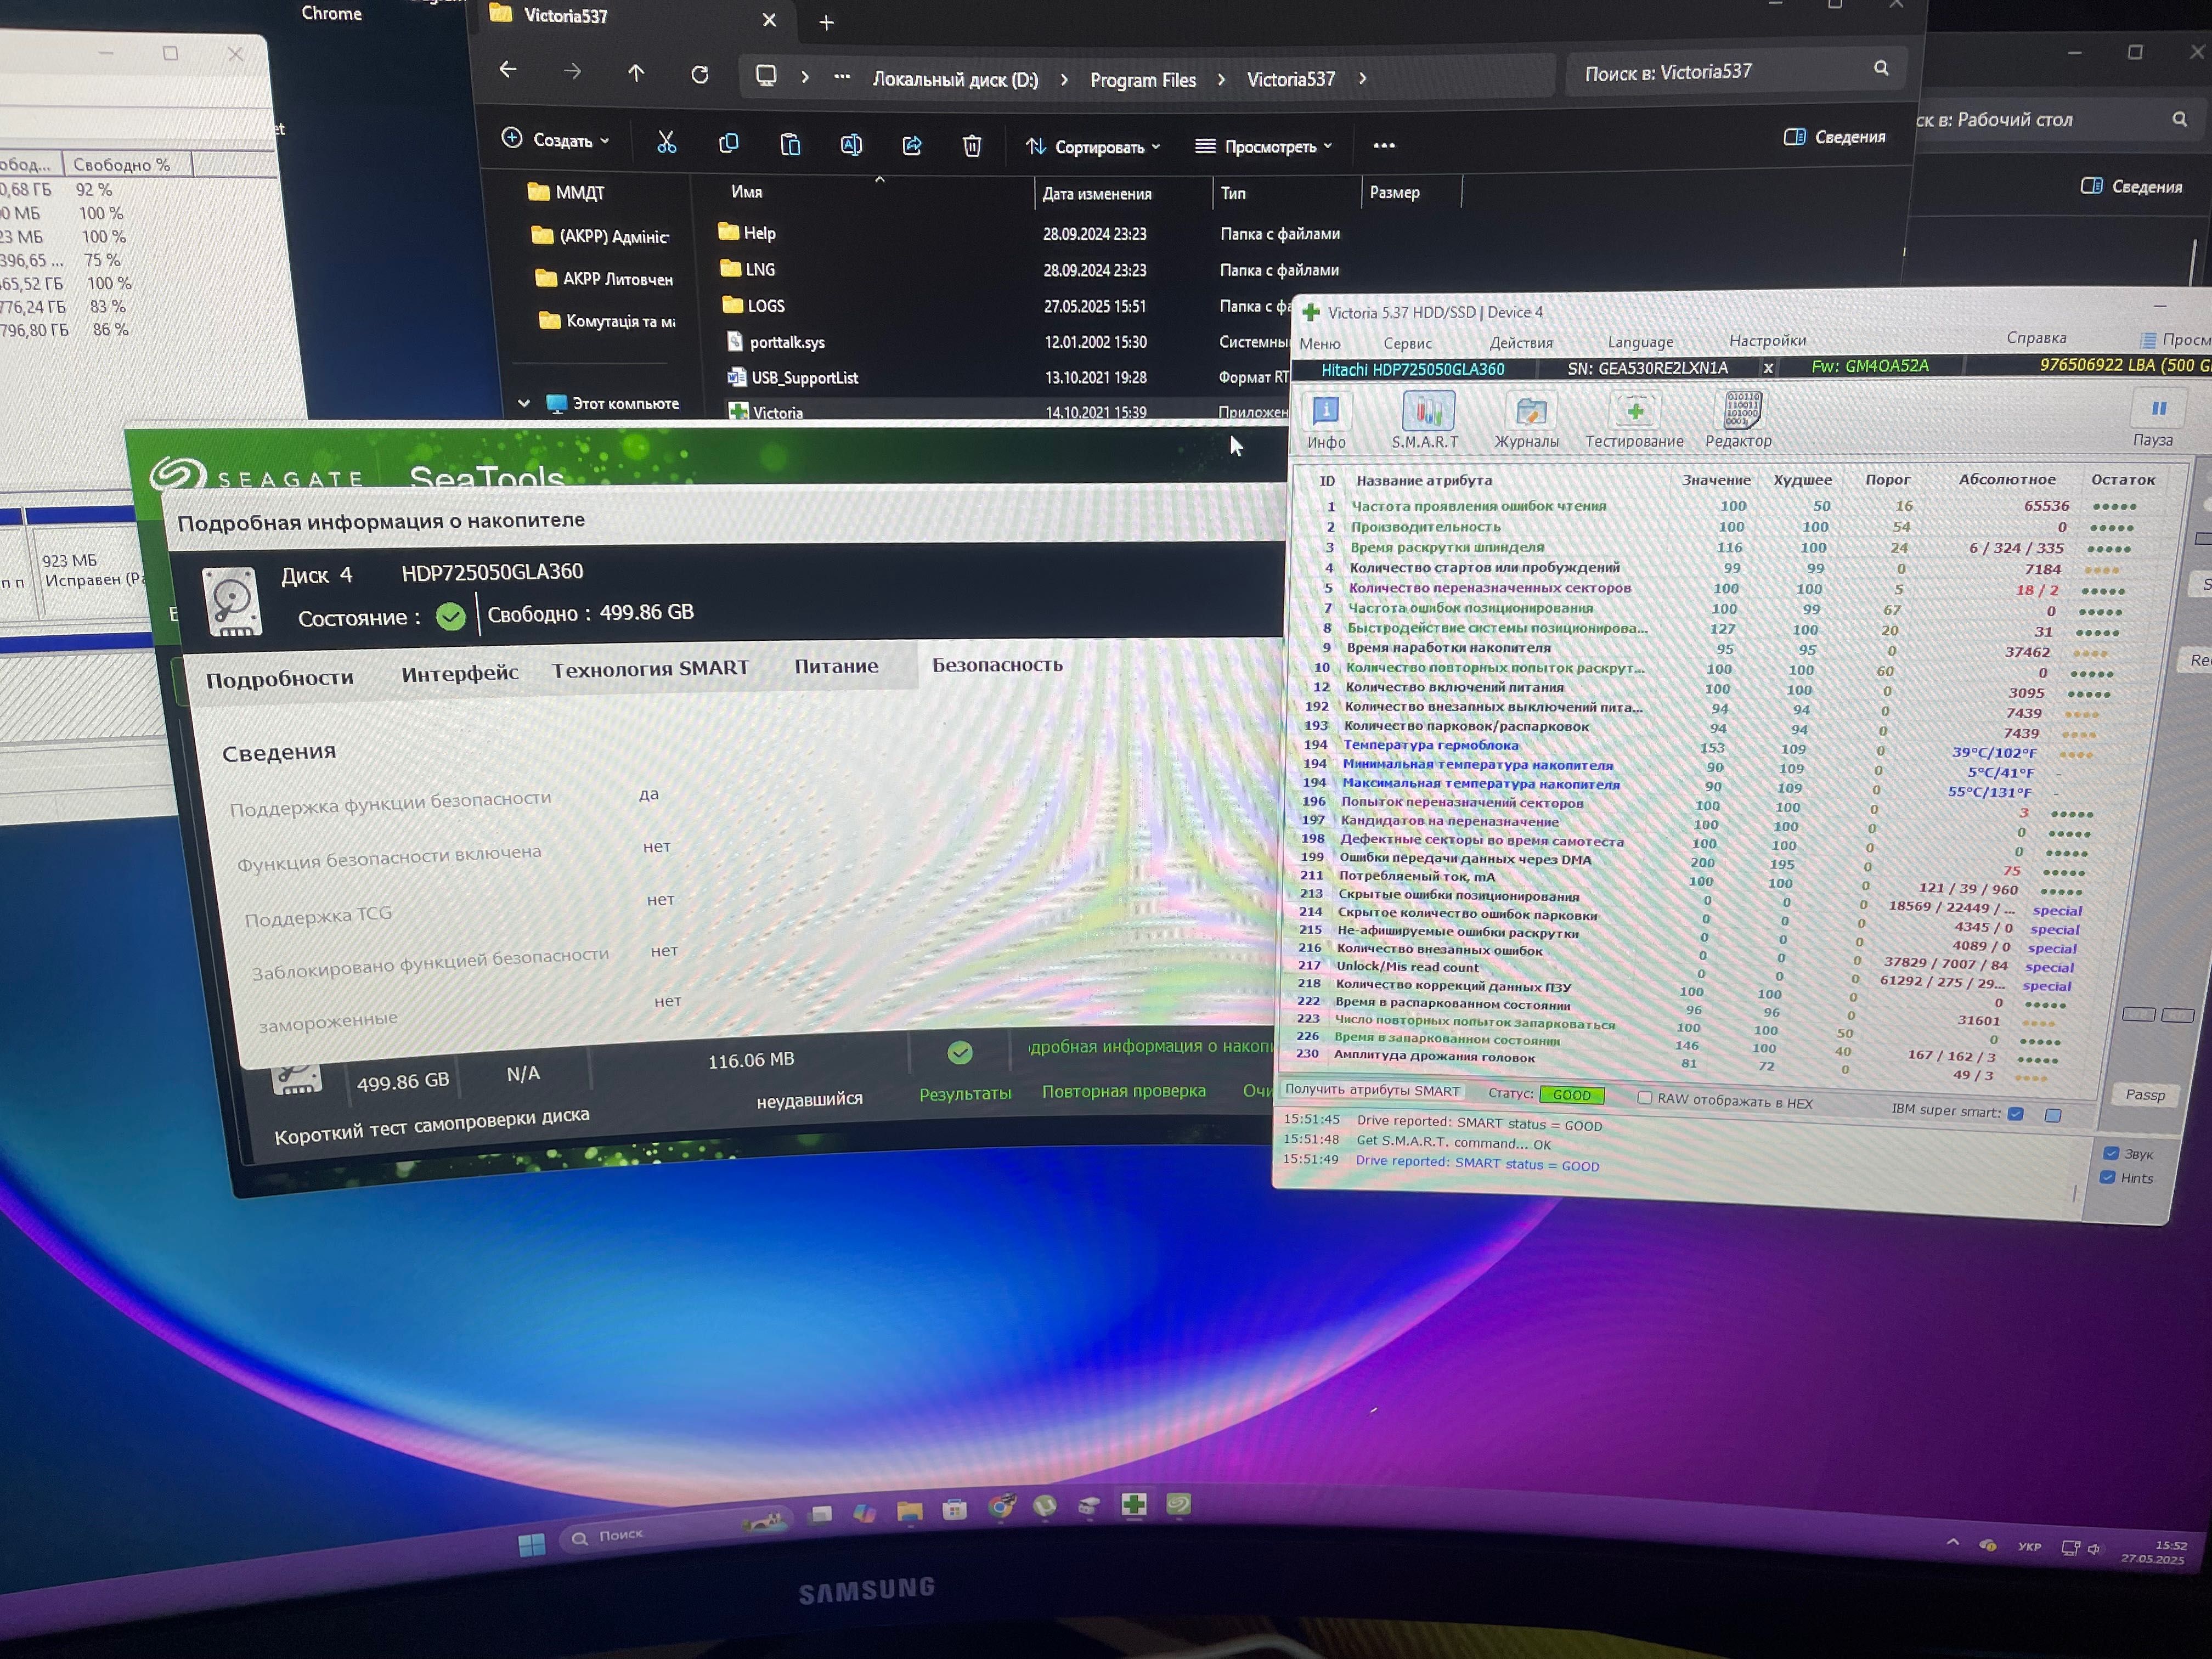Click Copy icon in File Explorer toolbar

[728, 143]
